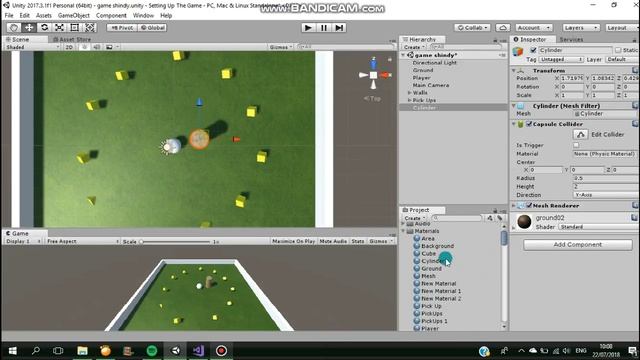The image size is (640, 360).
Task: Collapse the Transform component
Action: [x=514, y=71]
